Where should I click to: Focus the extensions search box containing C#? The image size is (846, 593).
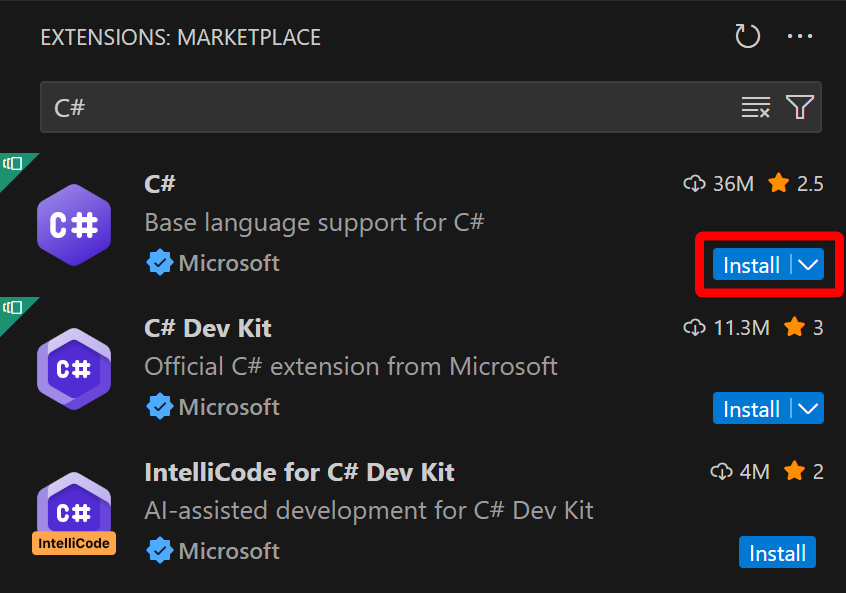point(380,108)
